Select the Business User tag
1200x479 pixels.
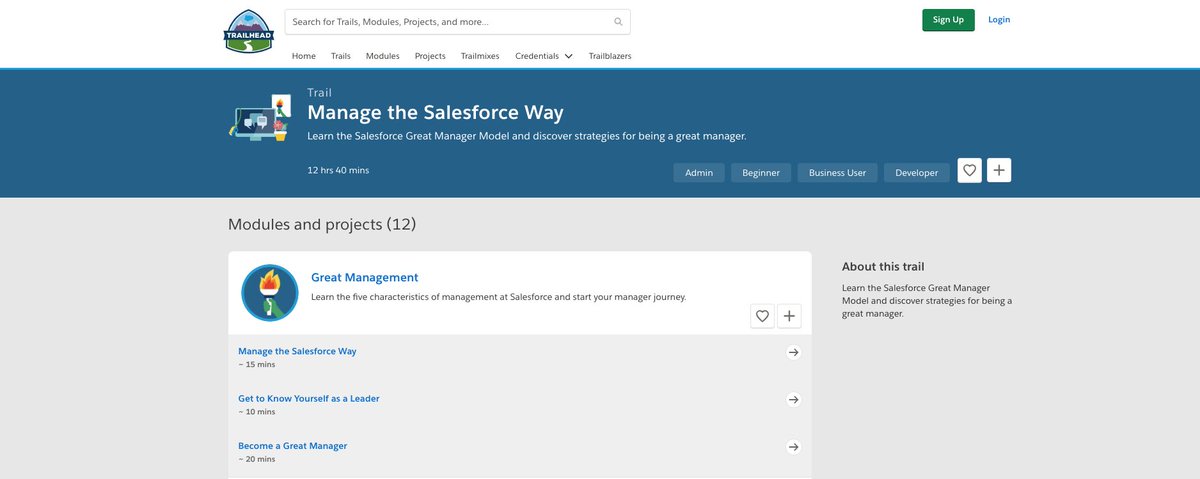tap(838, 173)
